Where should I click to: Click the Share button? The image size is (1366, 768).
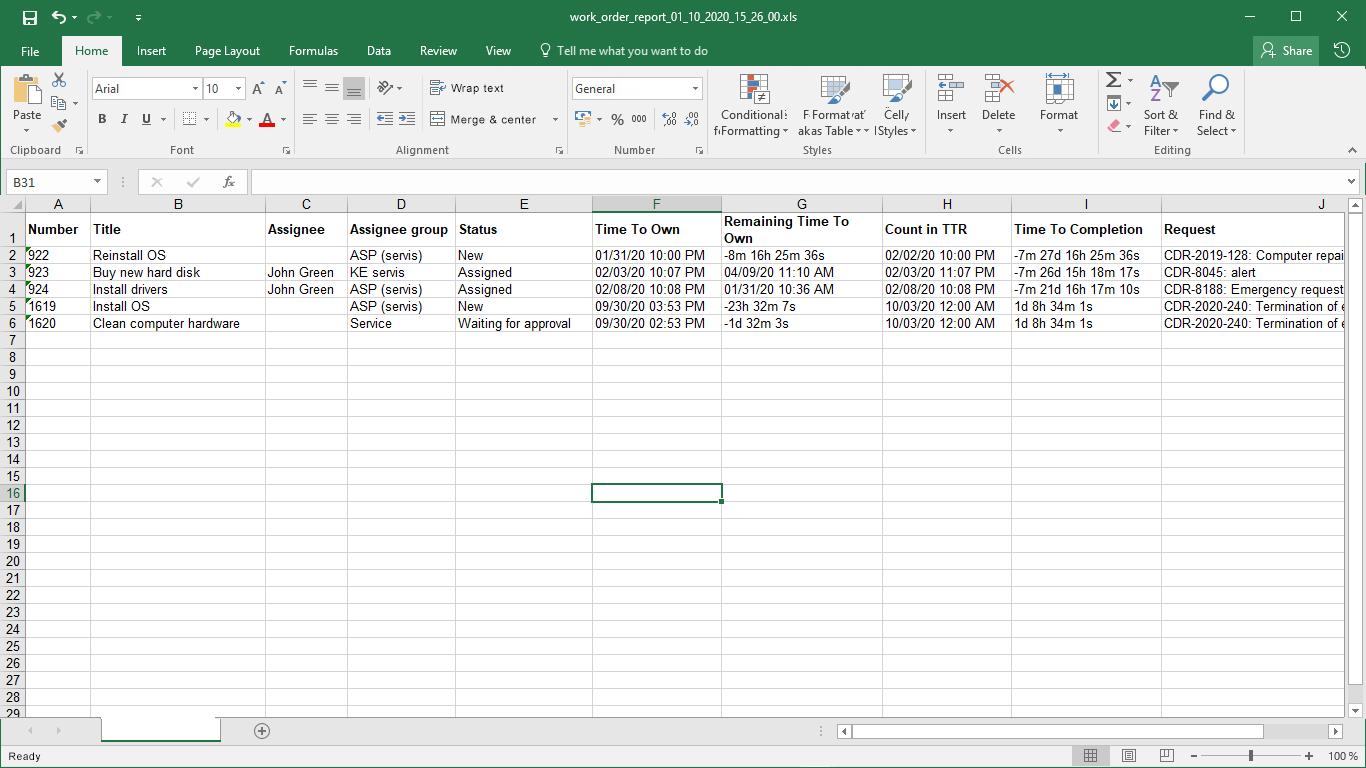click(x=1286, y=50)
